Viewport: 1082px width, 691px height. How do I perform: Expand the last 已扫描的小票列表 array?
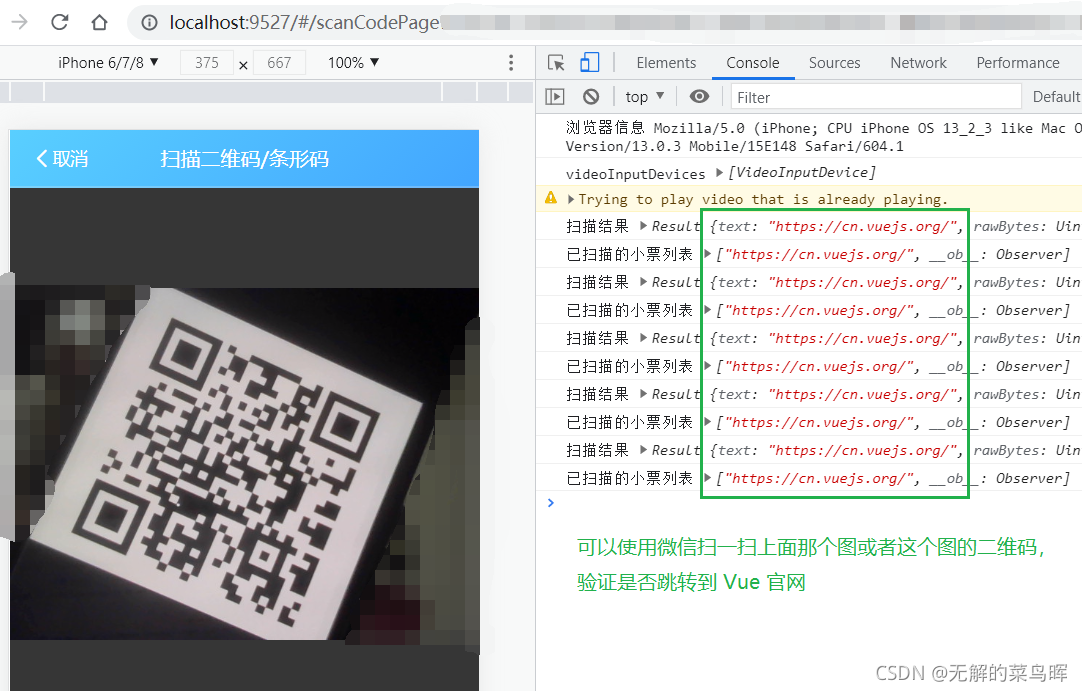[707, 477]
